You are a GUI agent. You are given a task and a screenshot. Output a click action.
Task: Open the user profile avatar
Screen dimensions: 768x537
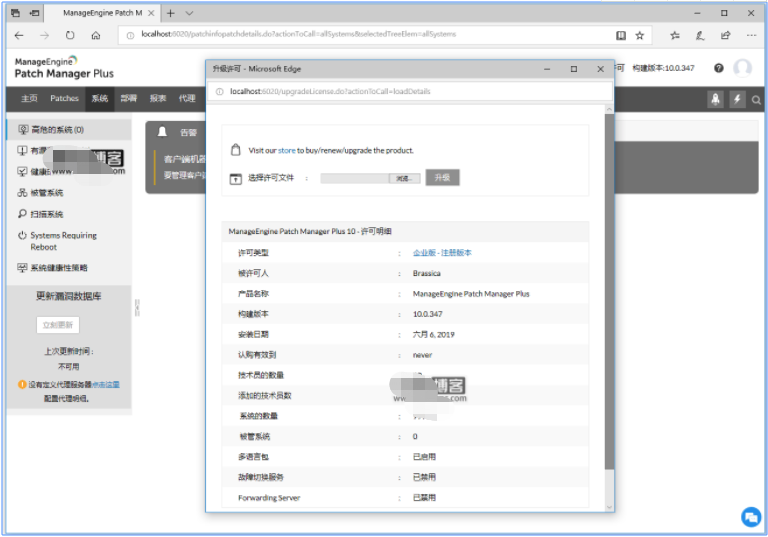coord(743,68)
